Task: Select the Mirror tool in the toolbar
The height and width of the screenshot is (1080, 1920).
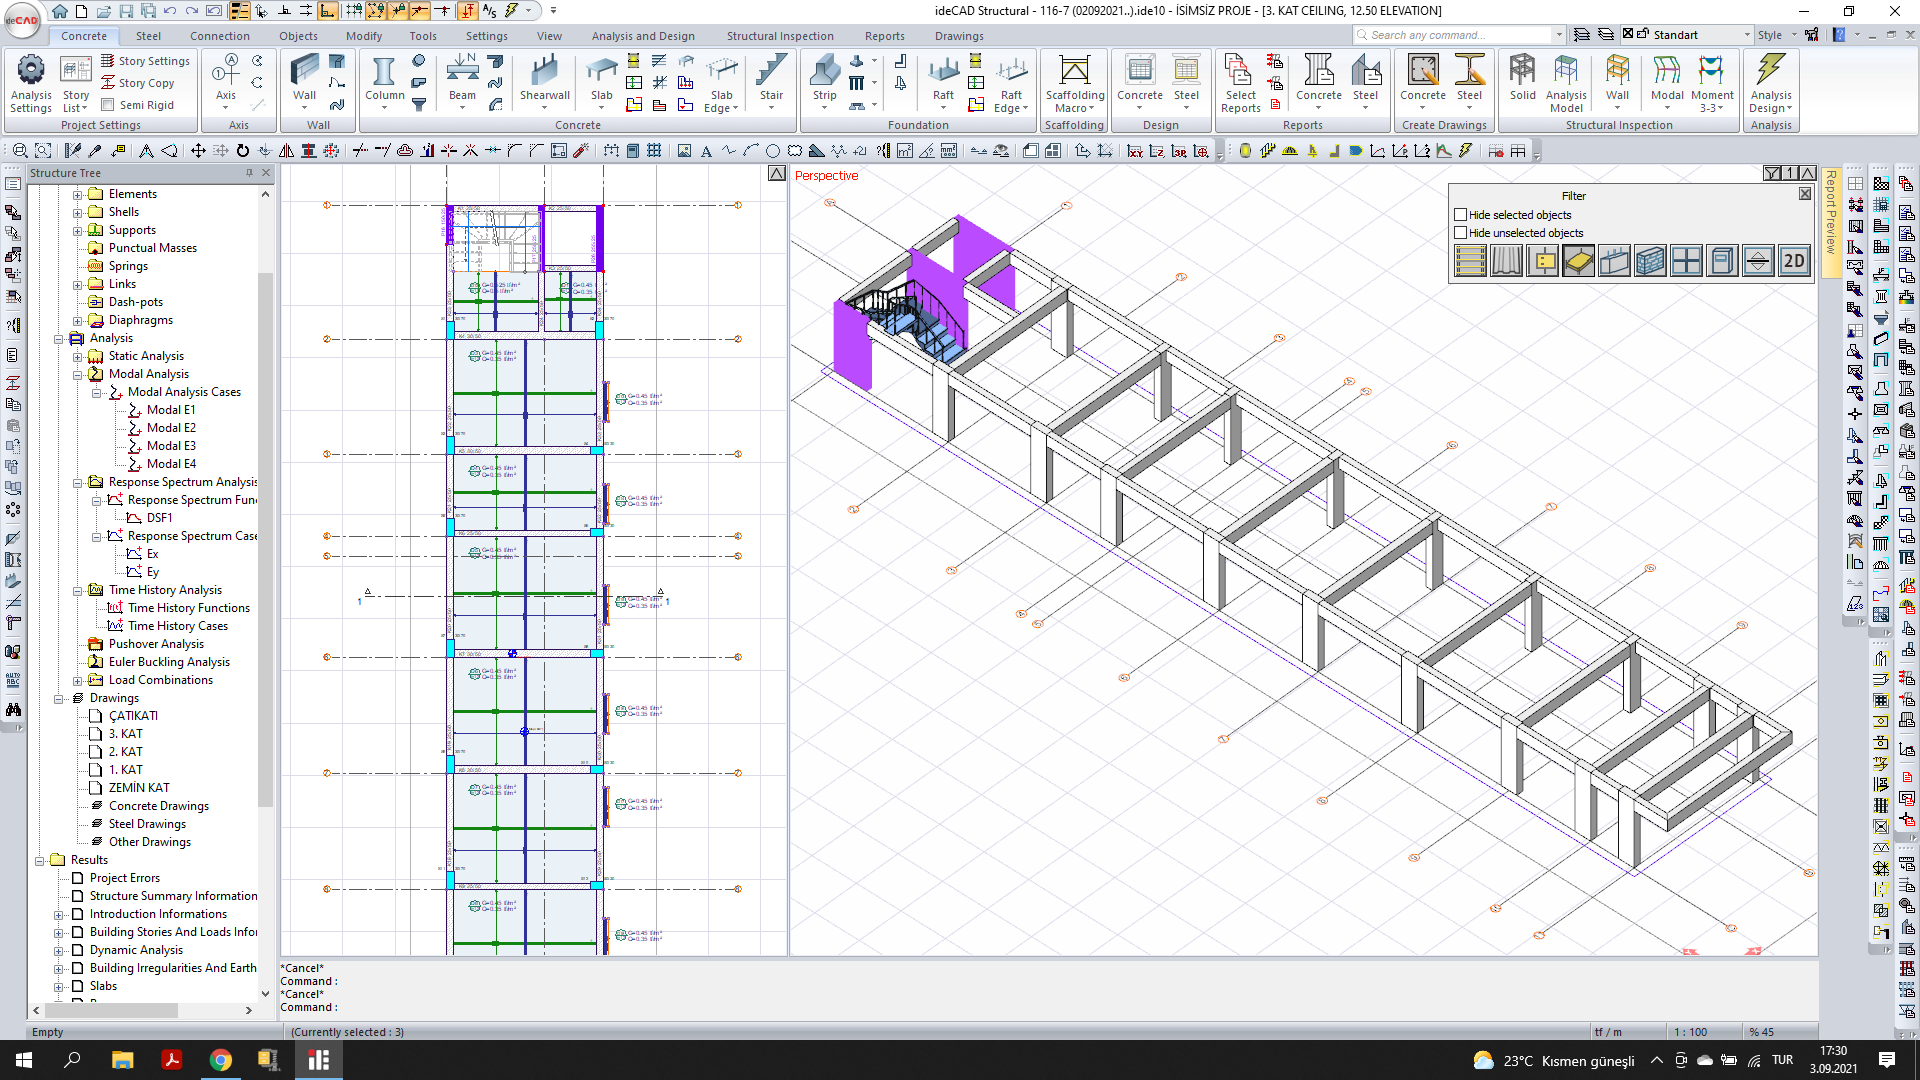Action: [x=287, y=151]
